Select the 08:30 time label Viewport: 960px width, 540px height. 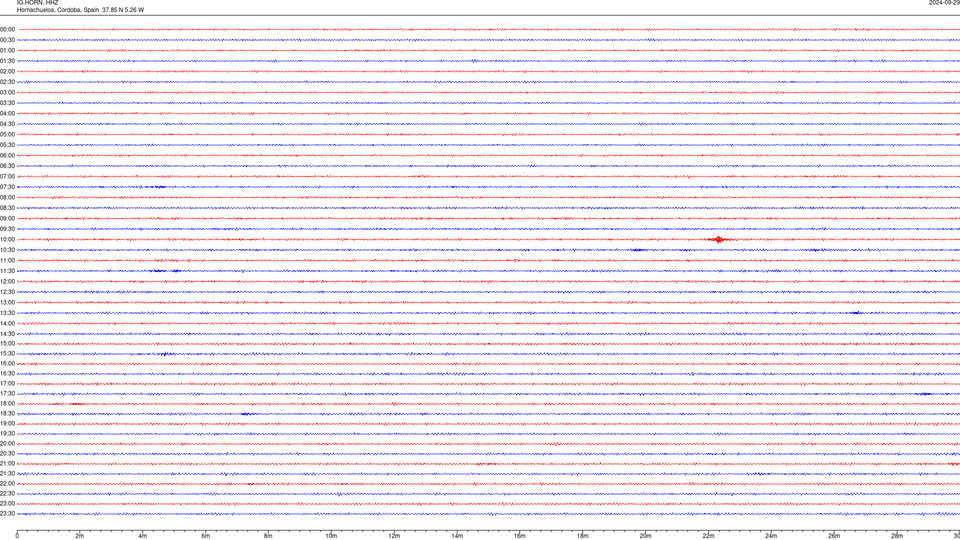[x=7, y=208]
